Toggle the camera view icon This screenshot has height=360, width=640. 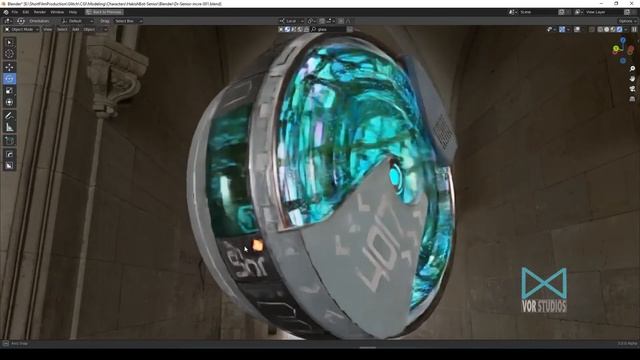click(x=632, y=89)
